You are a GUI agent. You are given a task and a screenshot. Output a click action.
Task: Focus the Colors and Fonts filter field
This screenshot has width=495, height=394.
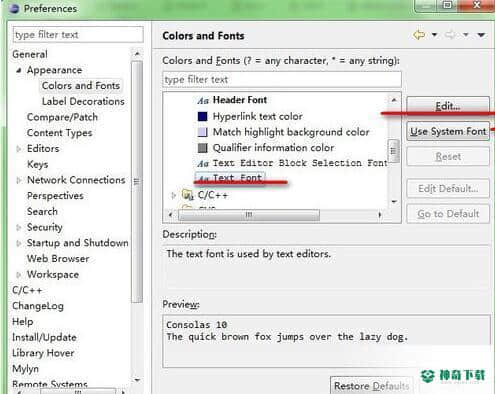(x=282, y=80)
